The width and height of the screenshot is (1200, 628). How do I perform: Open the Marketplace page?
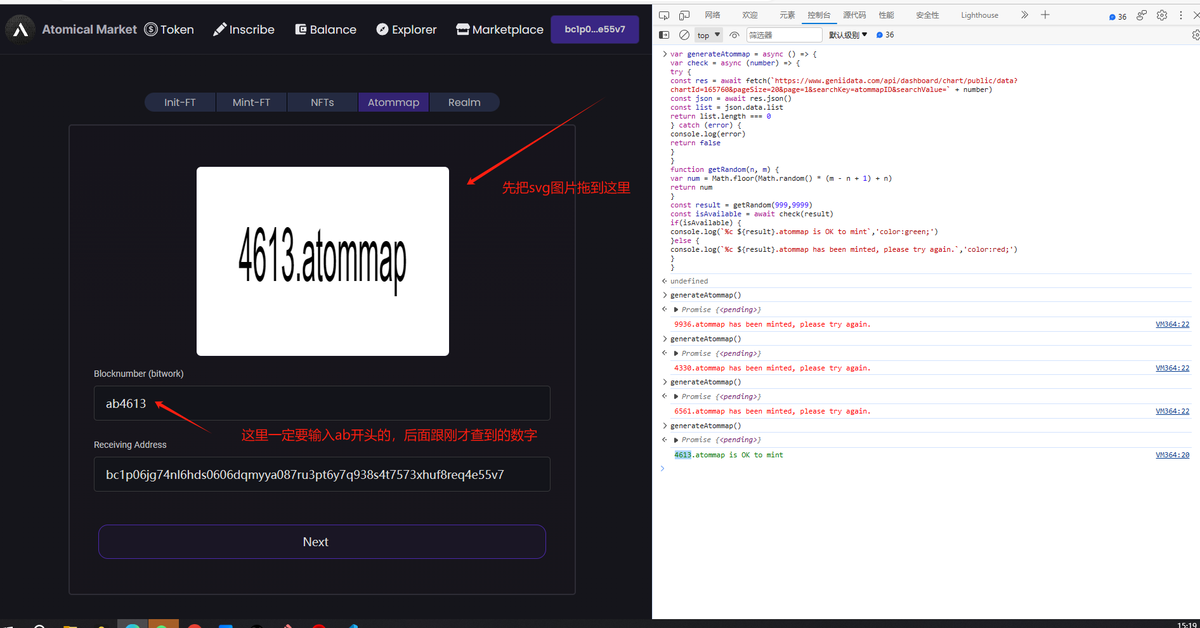pos(499,29)
